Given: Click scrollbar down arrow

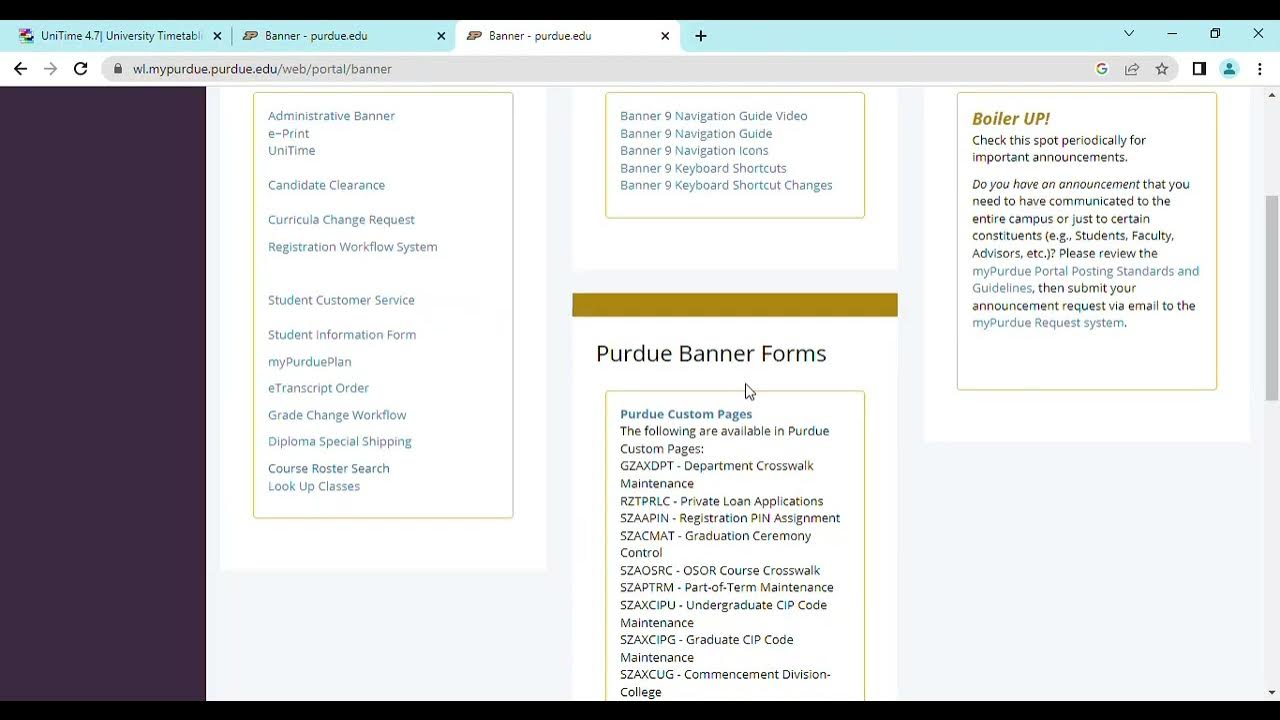Looking at the screenshot, I should coord(1272,692).
